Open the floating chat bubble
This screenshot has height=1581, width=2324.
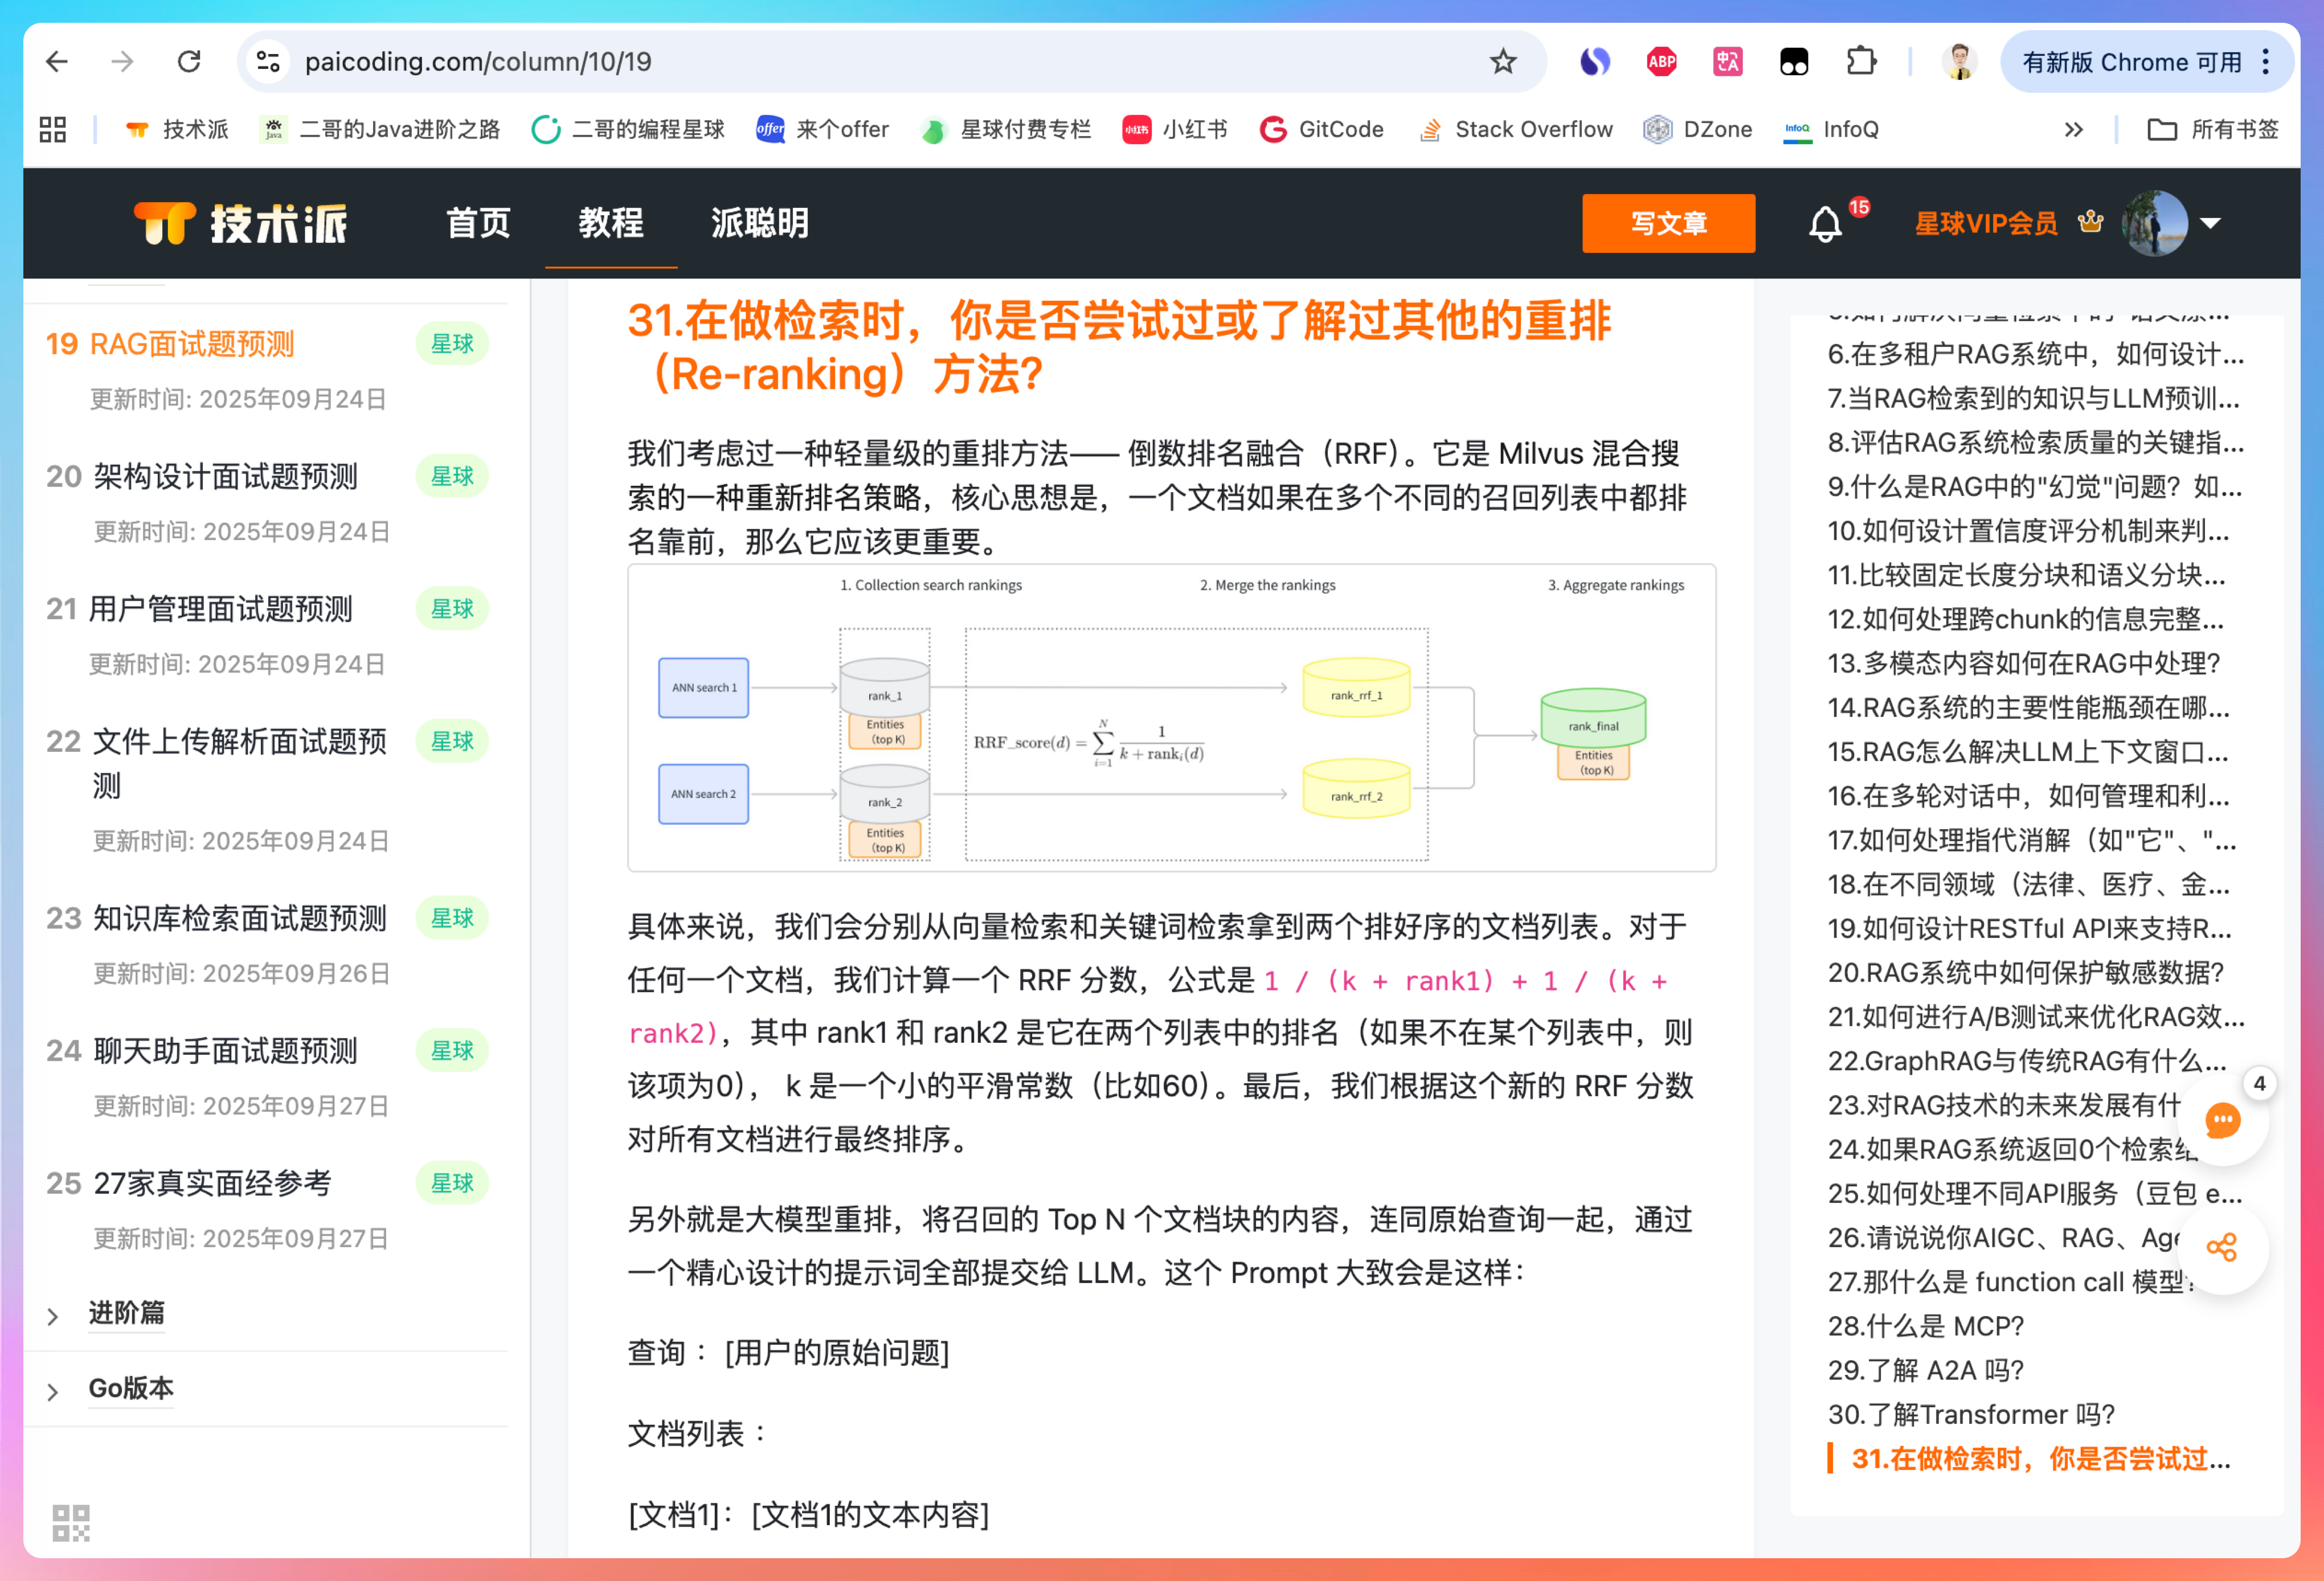pyautogui.click(x=2221, y=1121)
